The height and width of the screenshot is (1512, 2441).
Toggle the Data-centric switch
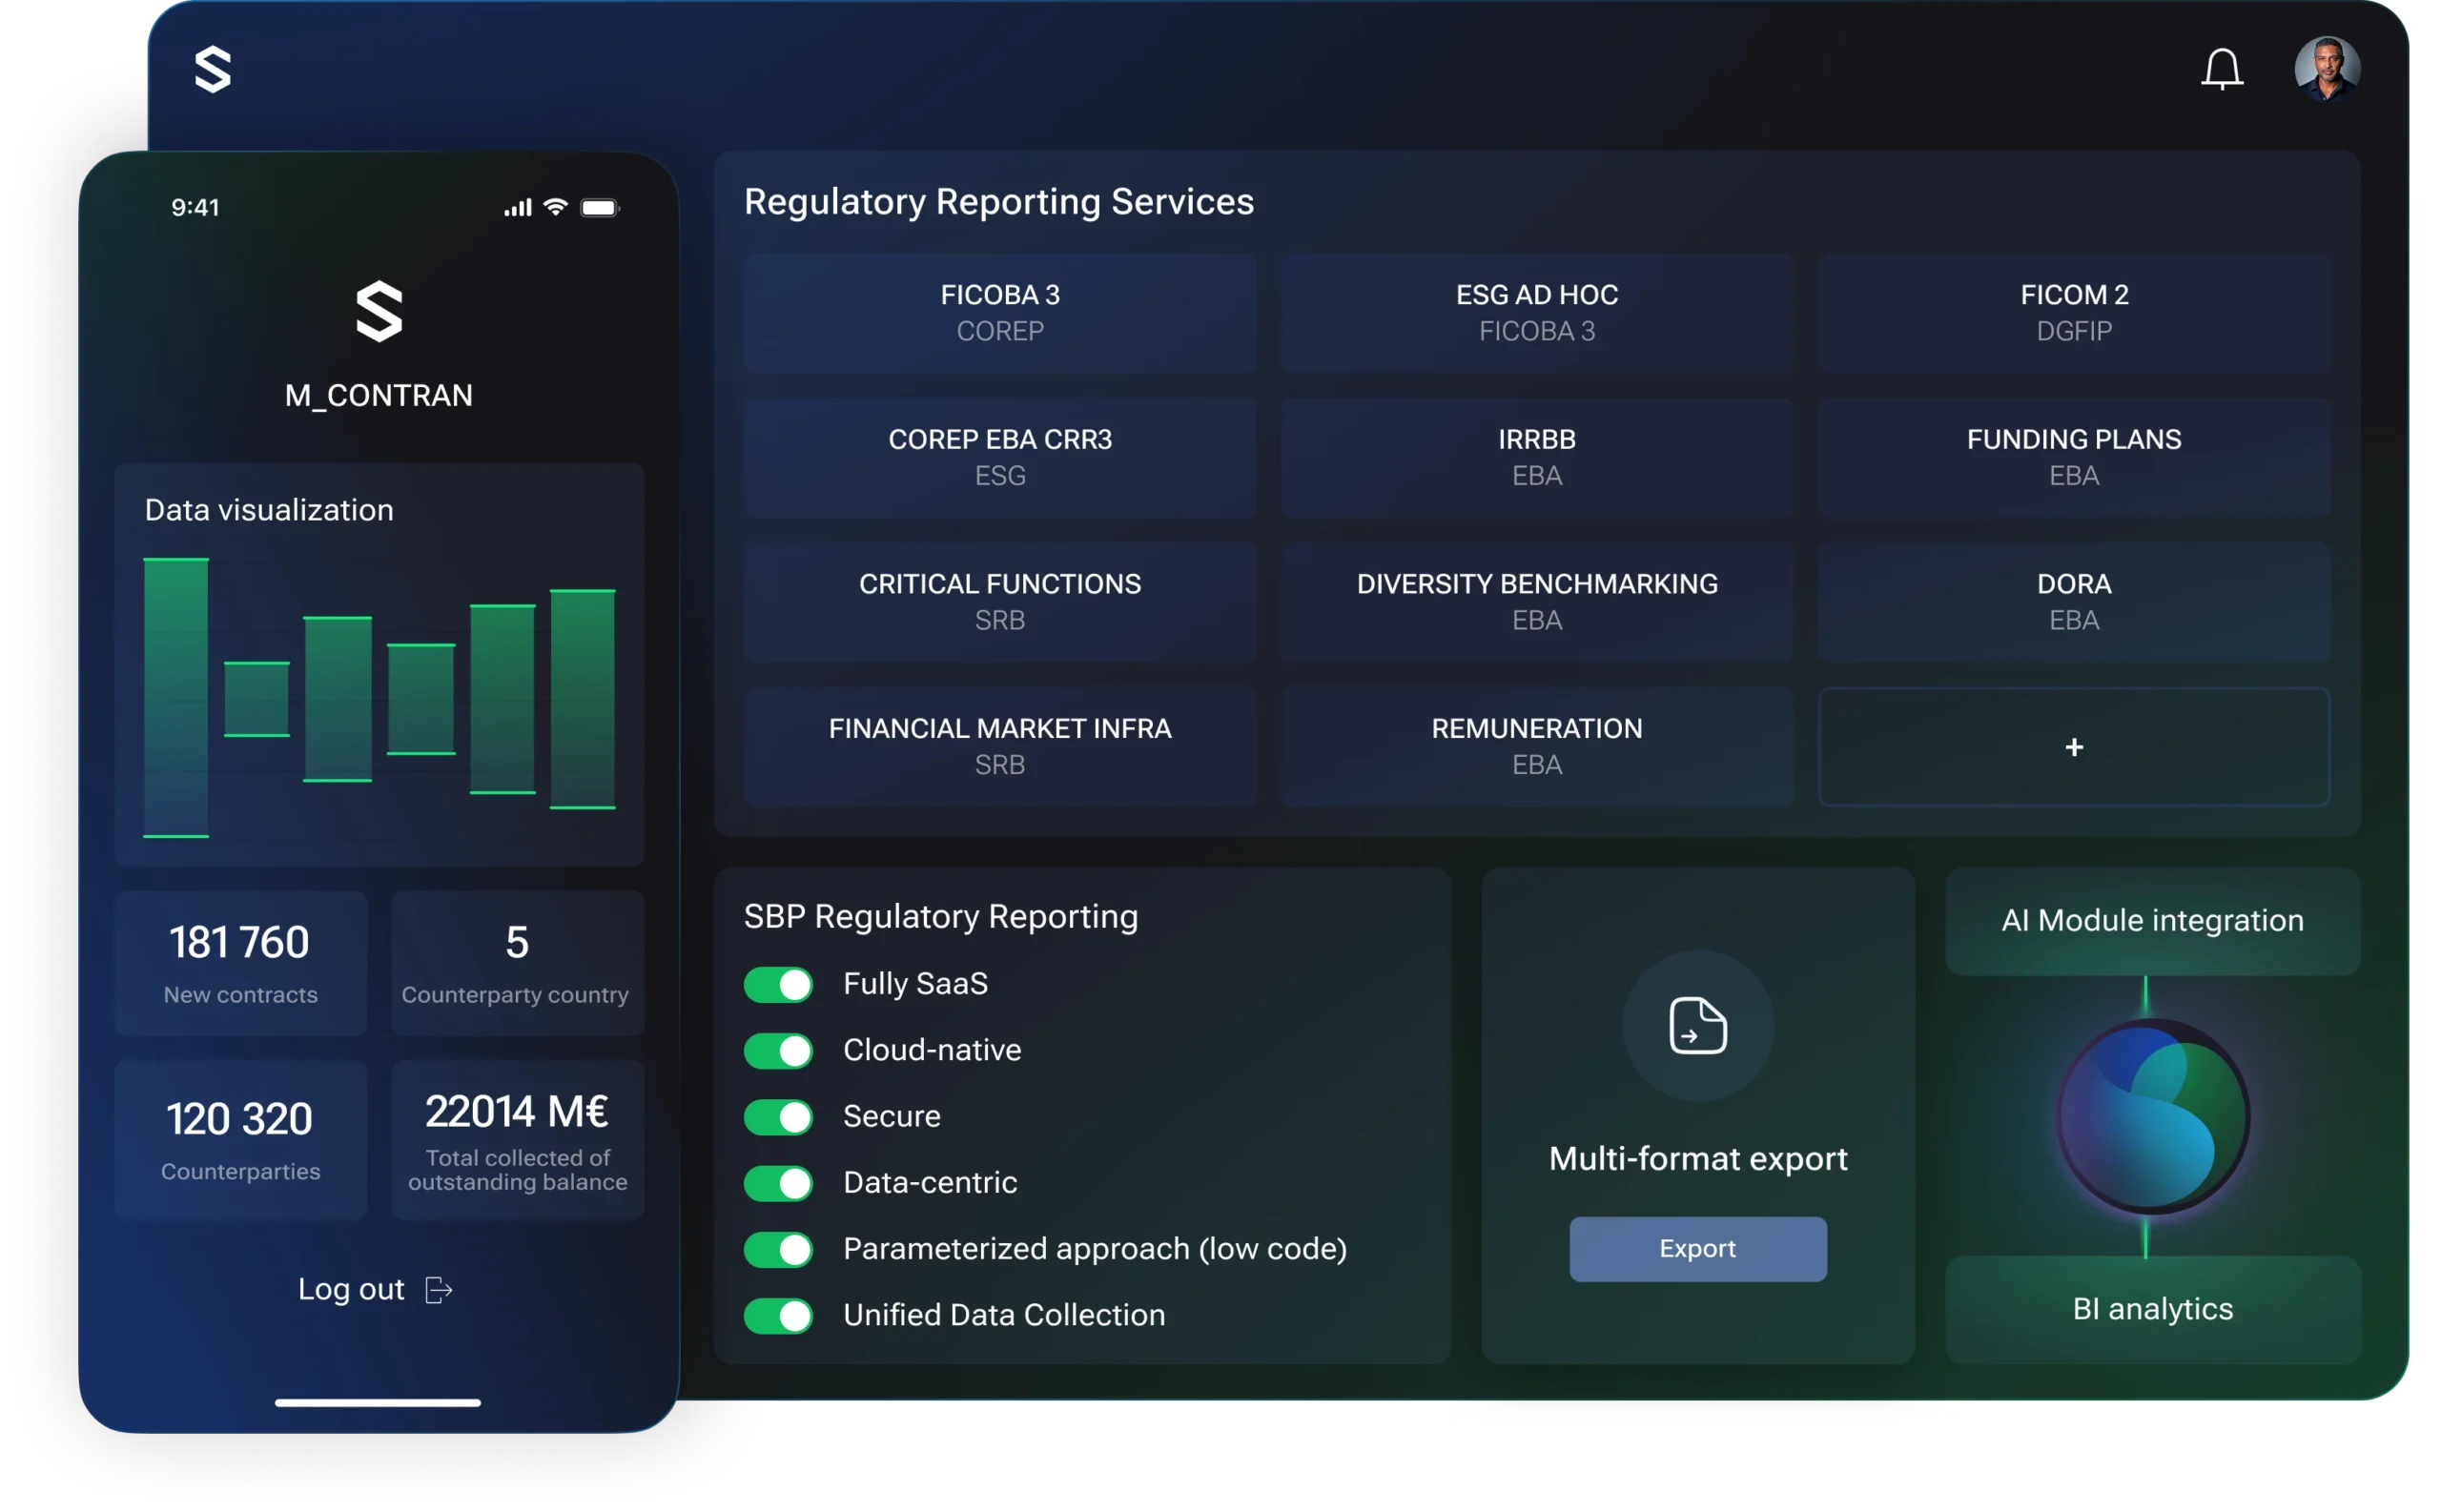point(778,1183)
